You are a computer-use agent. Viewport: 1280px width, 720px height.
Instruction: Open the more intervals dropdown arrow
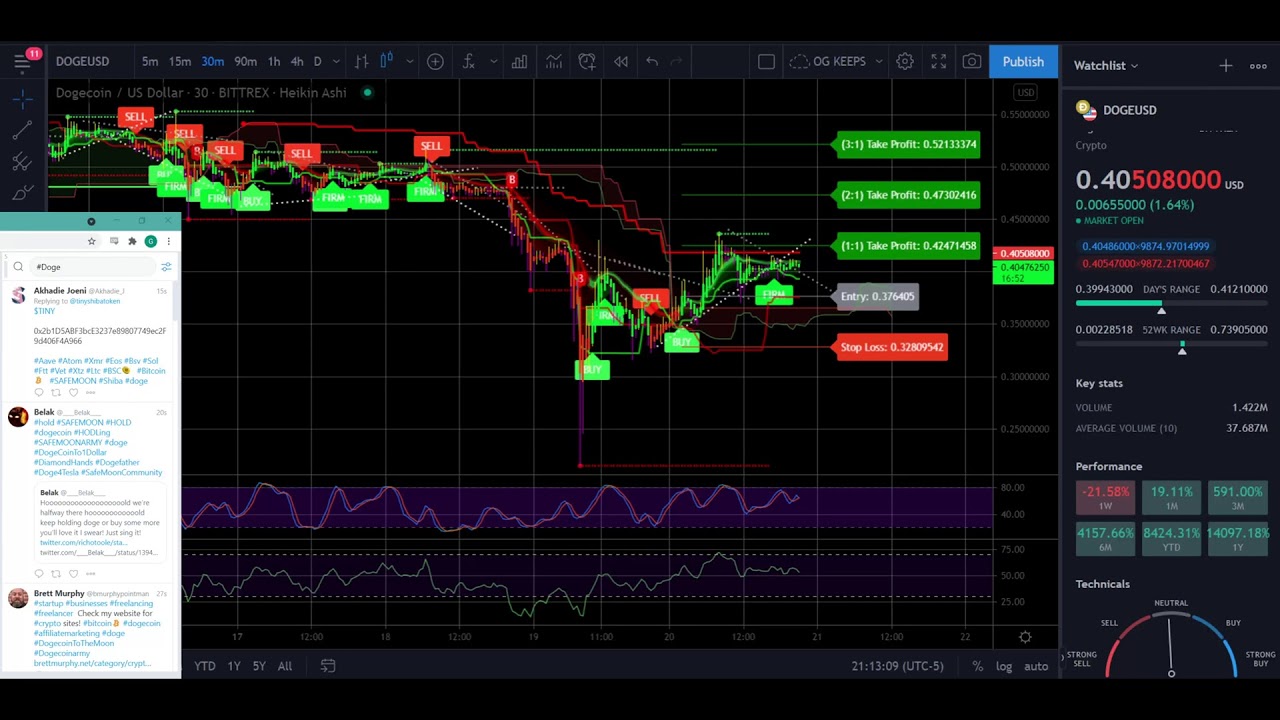(x=336, y=62)
